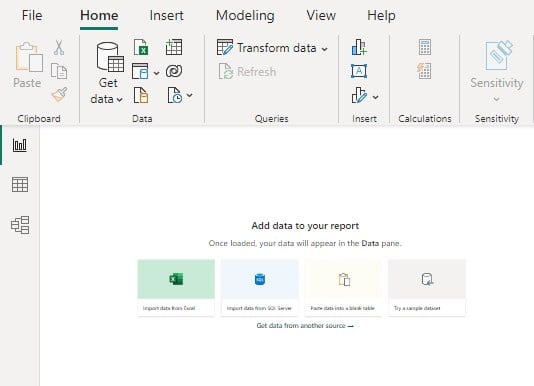Image resolution: width=534 pixels, height=386 pixels.
Task: Switch to Report view in sidebar
Action: tap(20, 145)
